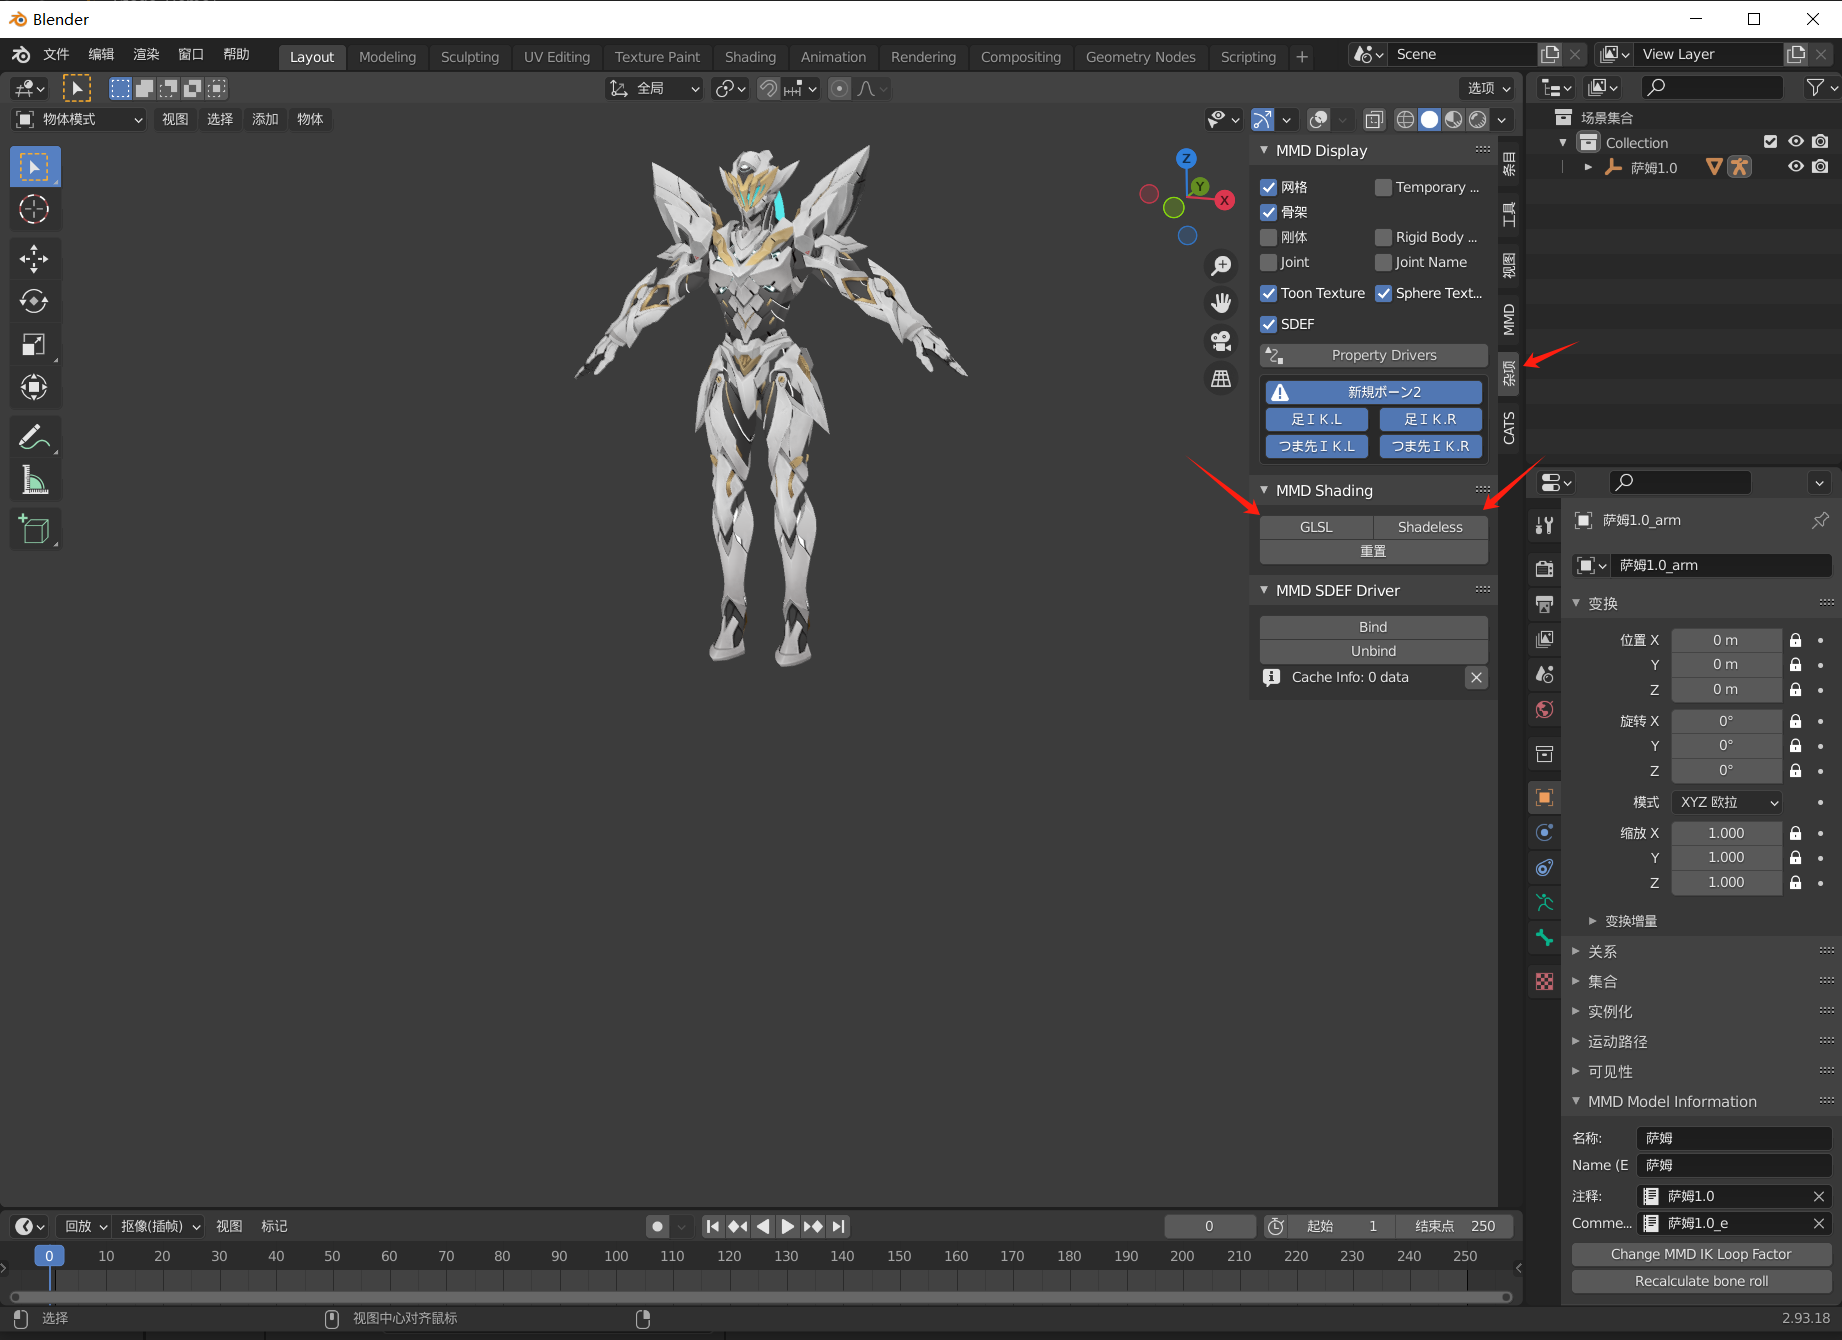Image resolution: width=1842 pixels, height=1340 pixels.
Task: Click the 结束点 frame field 250
Action: 1455,1226
